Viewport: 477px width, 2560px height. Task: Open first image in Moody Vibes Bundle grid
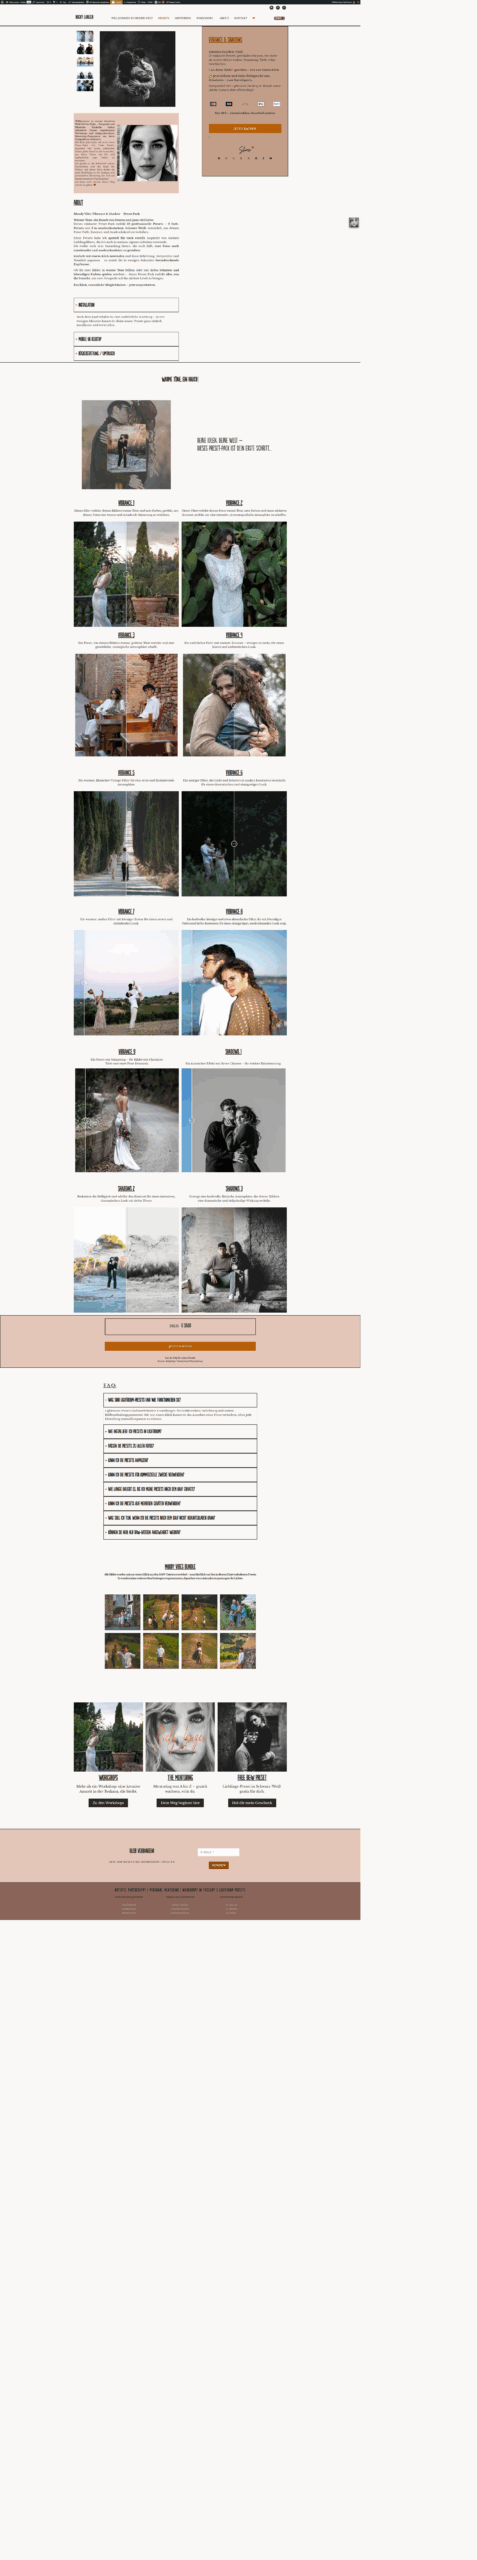122,1612
